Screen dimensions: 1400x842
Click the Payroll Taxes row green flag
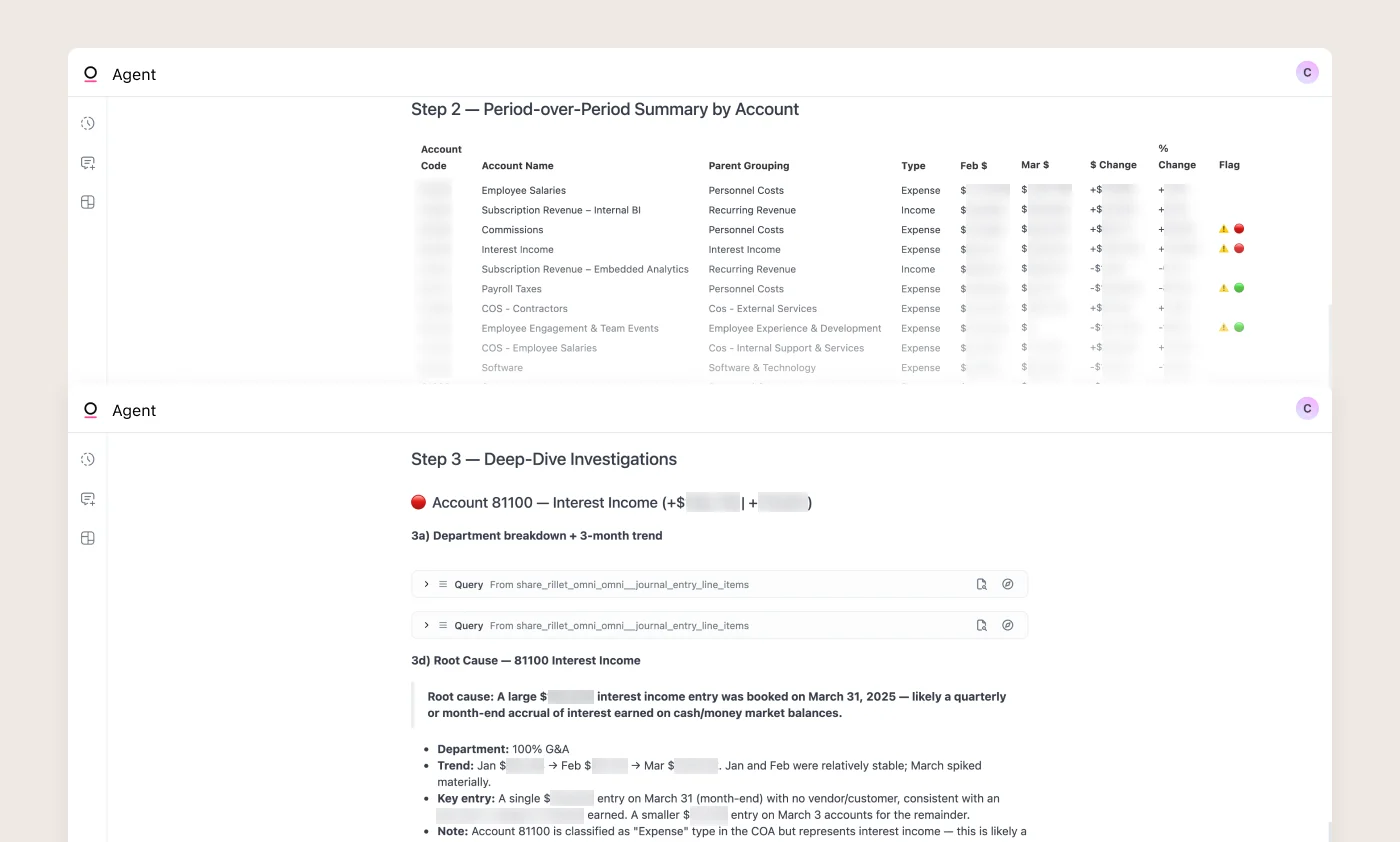(1239, 288)
